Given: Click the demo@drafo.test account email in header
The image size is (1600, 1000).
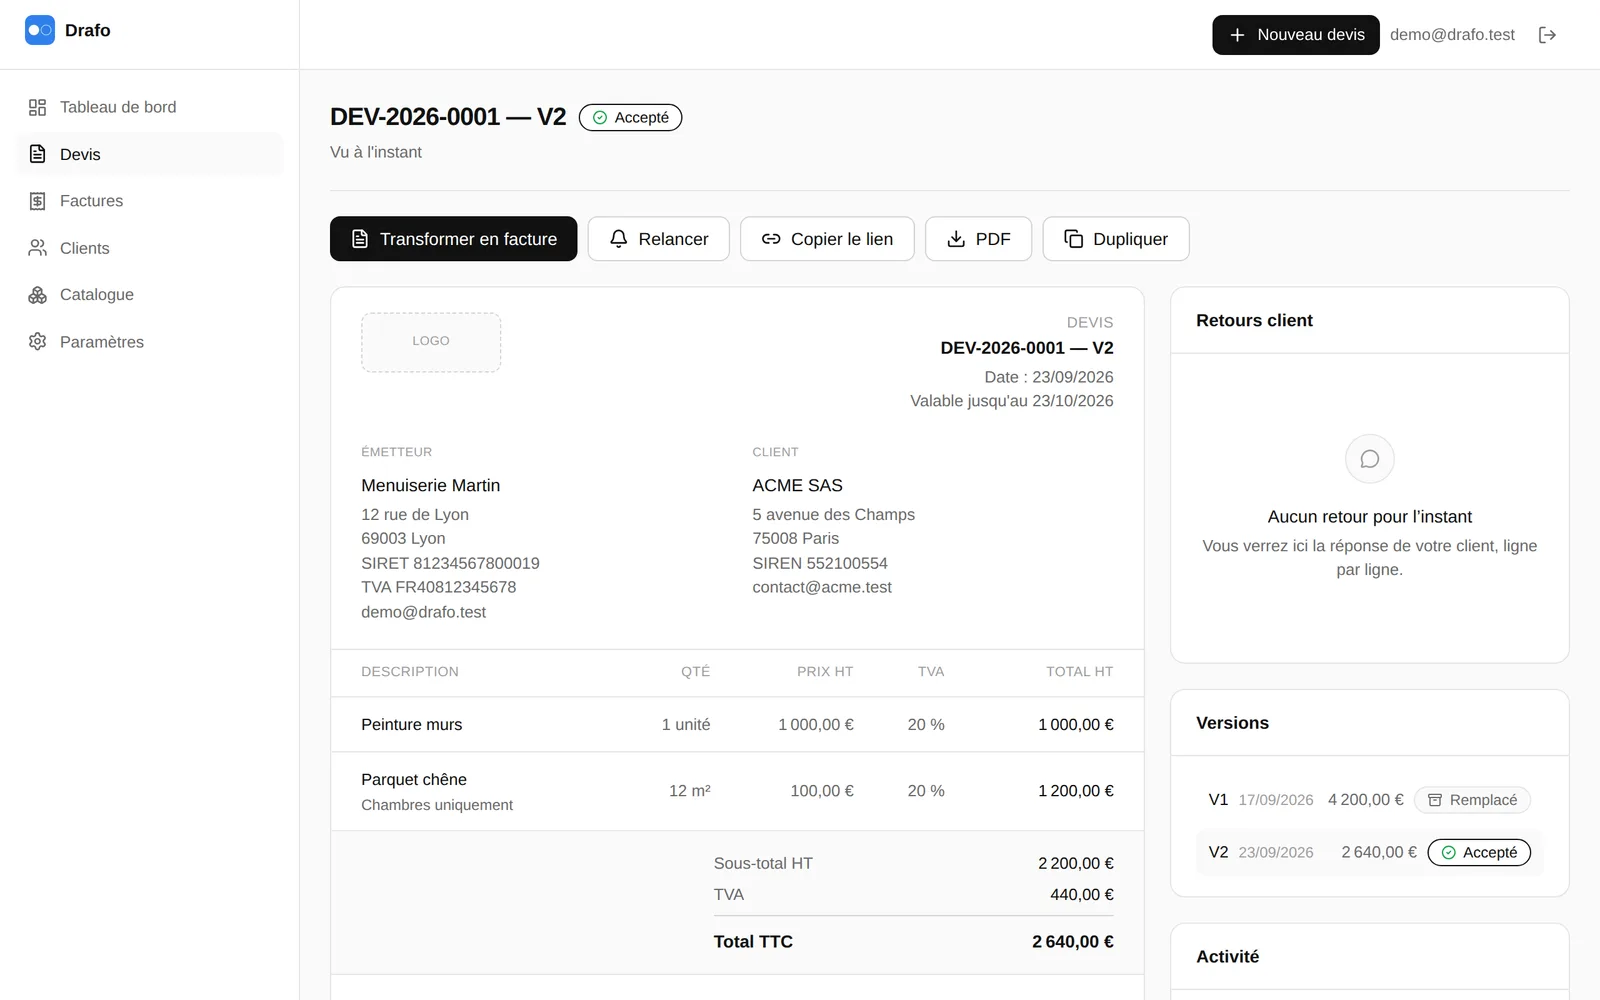Looking at the screenshot, I should click(1452, 35).
